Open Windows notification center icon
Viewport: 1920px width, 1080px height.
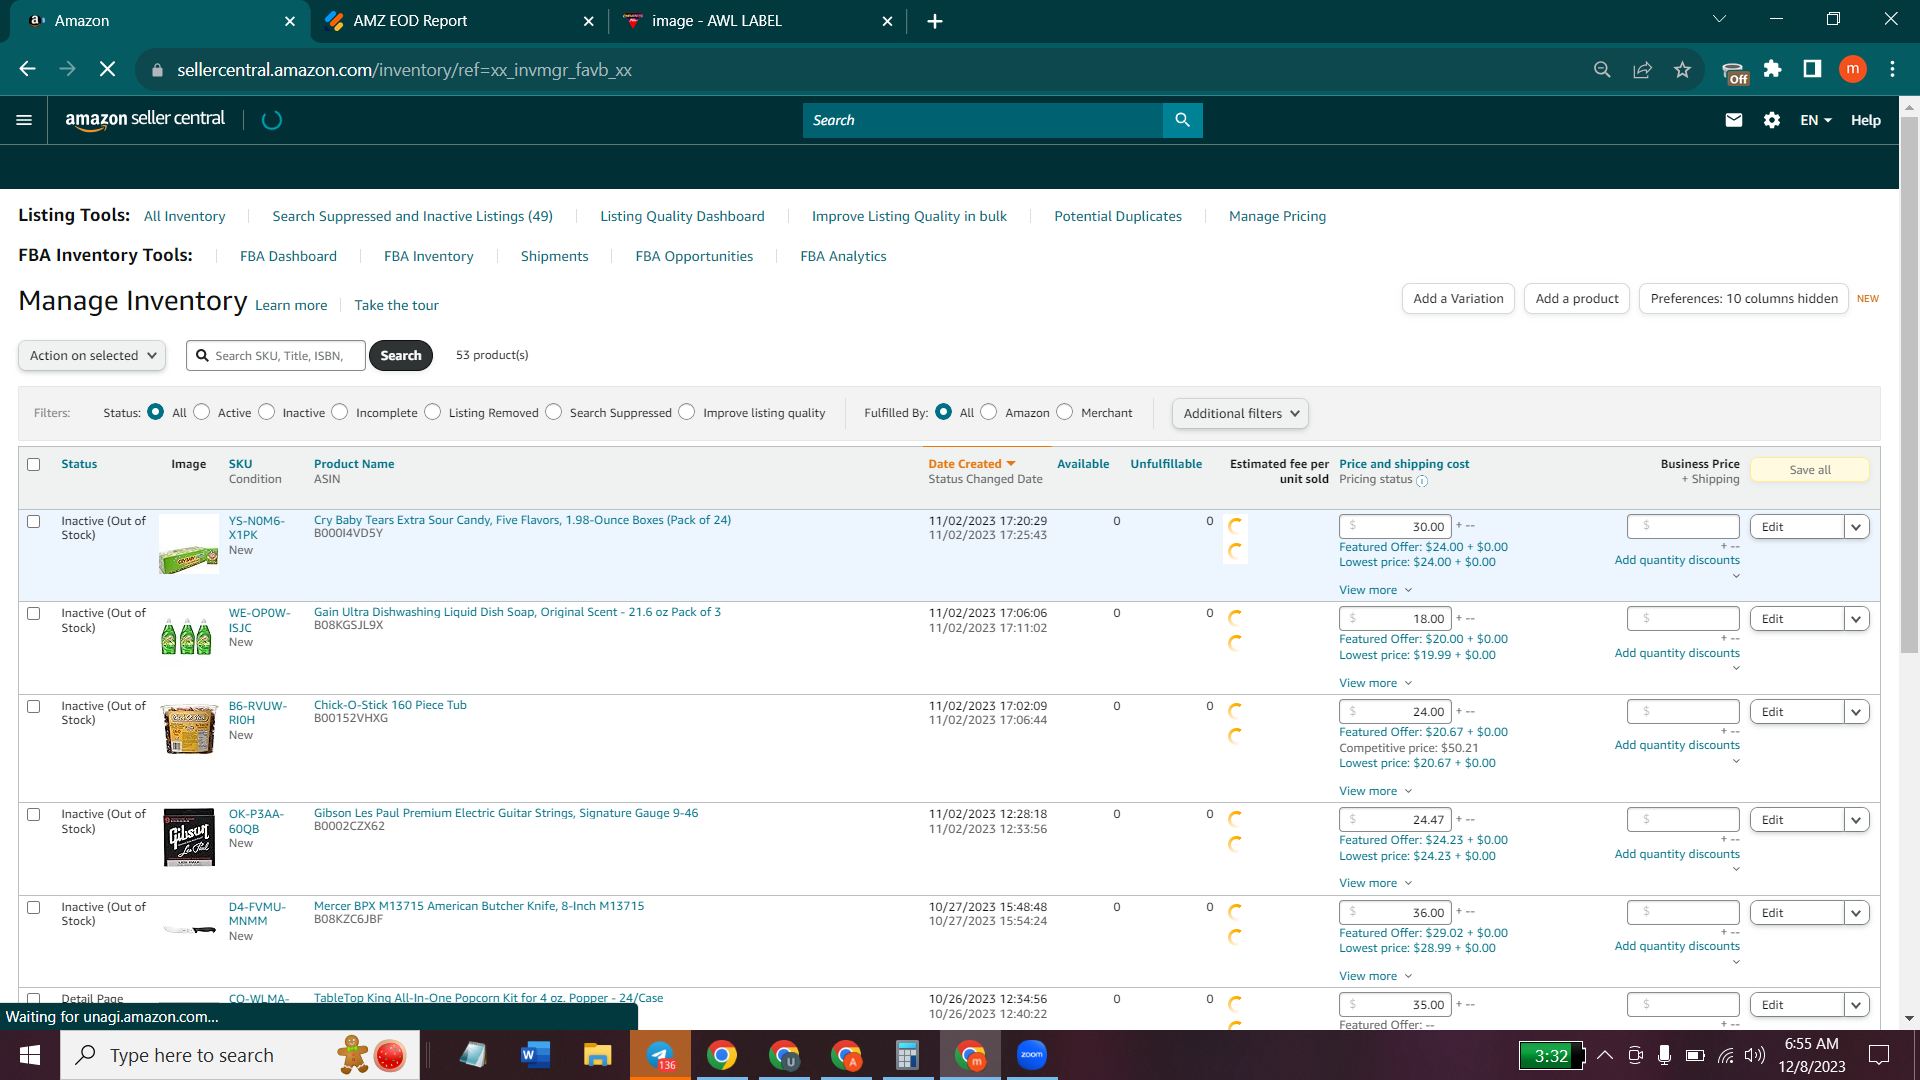coord(1879,1055)
